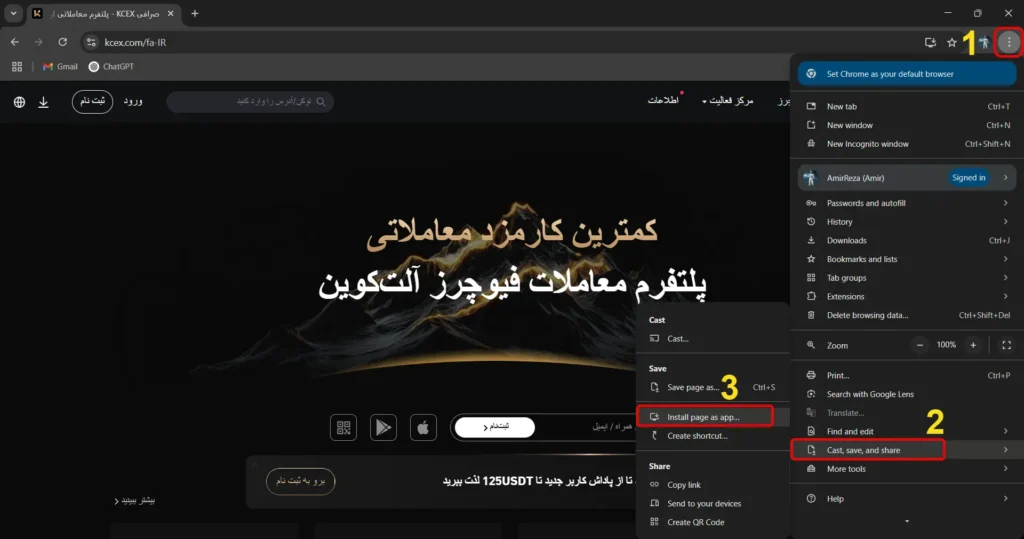Click بیشتر ببینید see more link
This screenshot has height=539, width=1024.
(x=135, y=500)
